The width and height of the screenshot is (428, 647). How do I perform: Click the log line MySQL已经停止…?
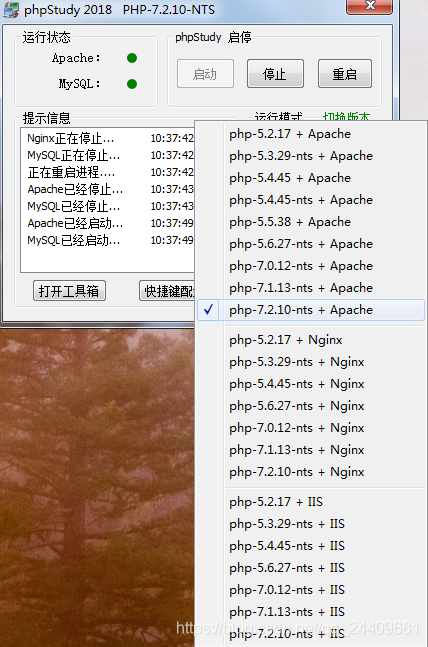tap(73, 206)
